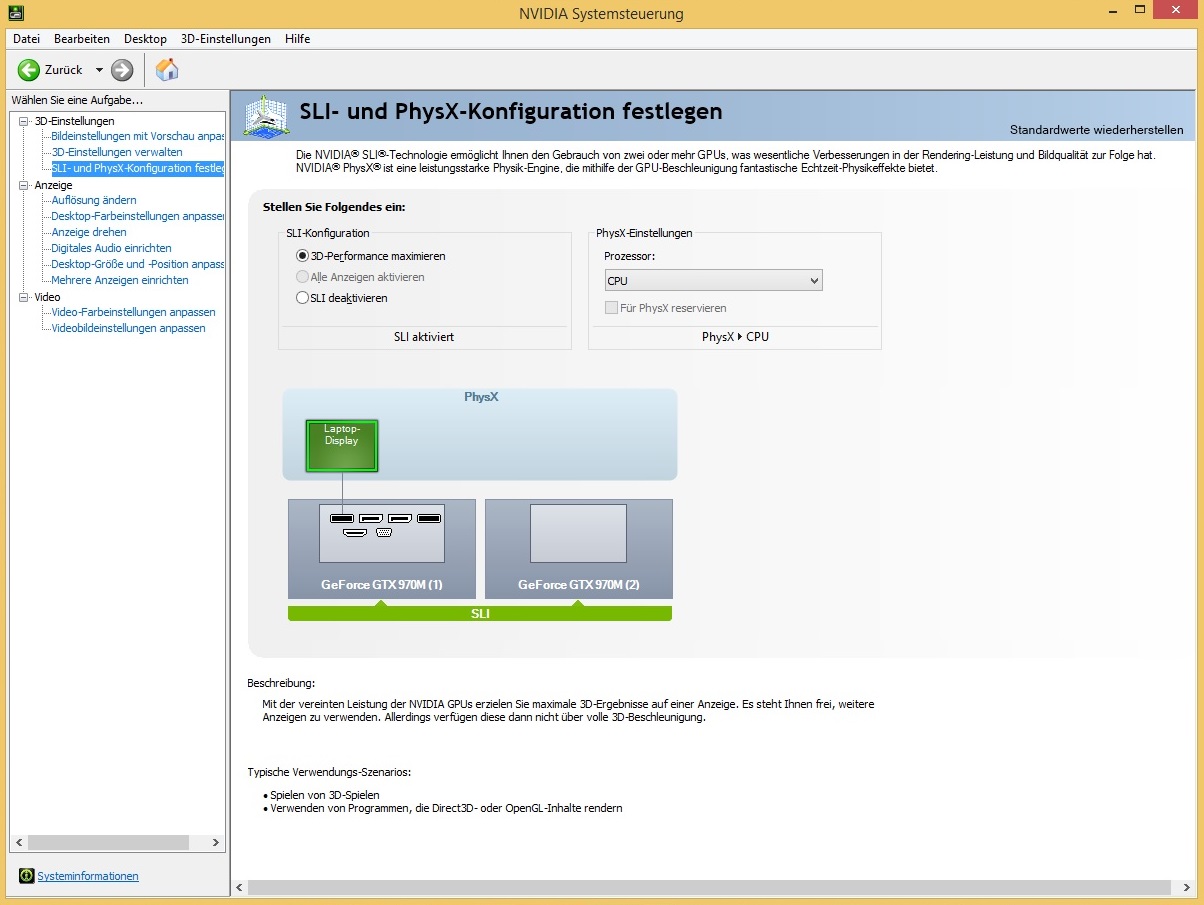The width and height of the screenshot is (1204, 905).
Task: Click the main panel scrollbar right arrow
Action: 1188,887
